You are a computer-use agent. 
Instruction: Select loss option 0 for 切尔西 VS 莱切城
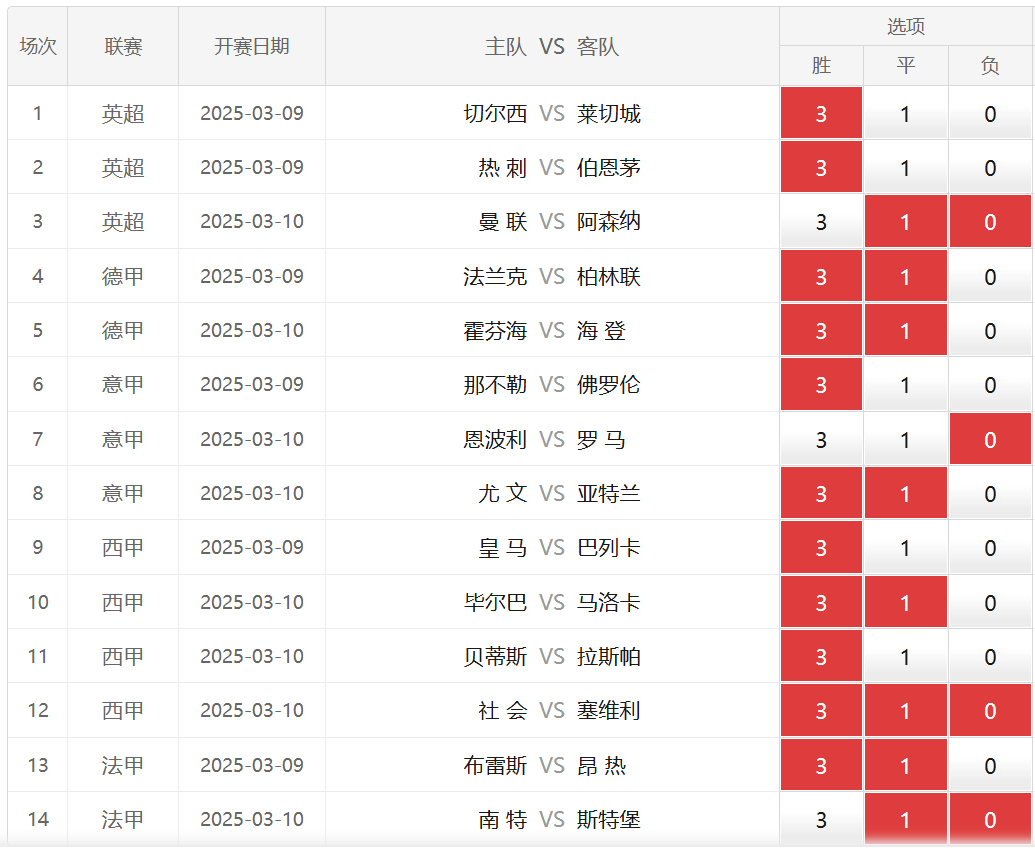(990, 113)
